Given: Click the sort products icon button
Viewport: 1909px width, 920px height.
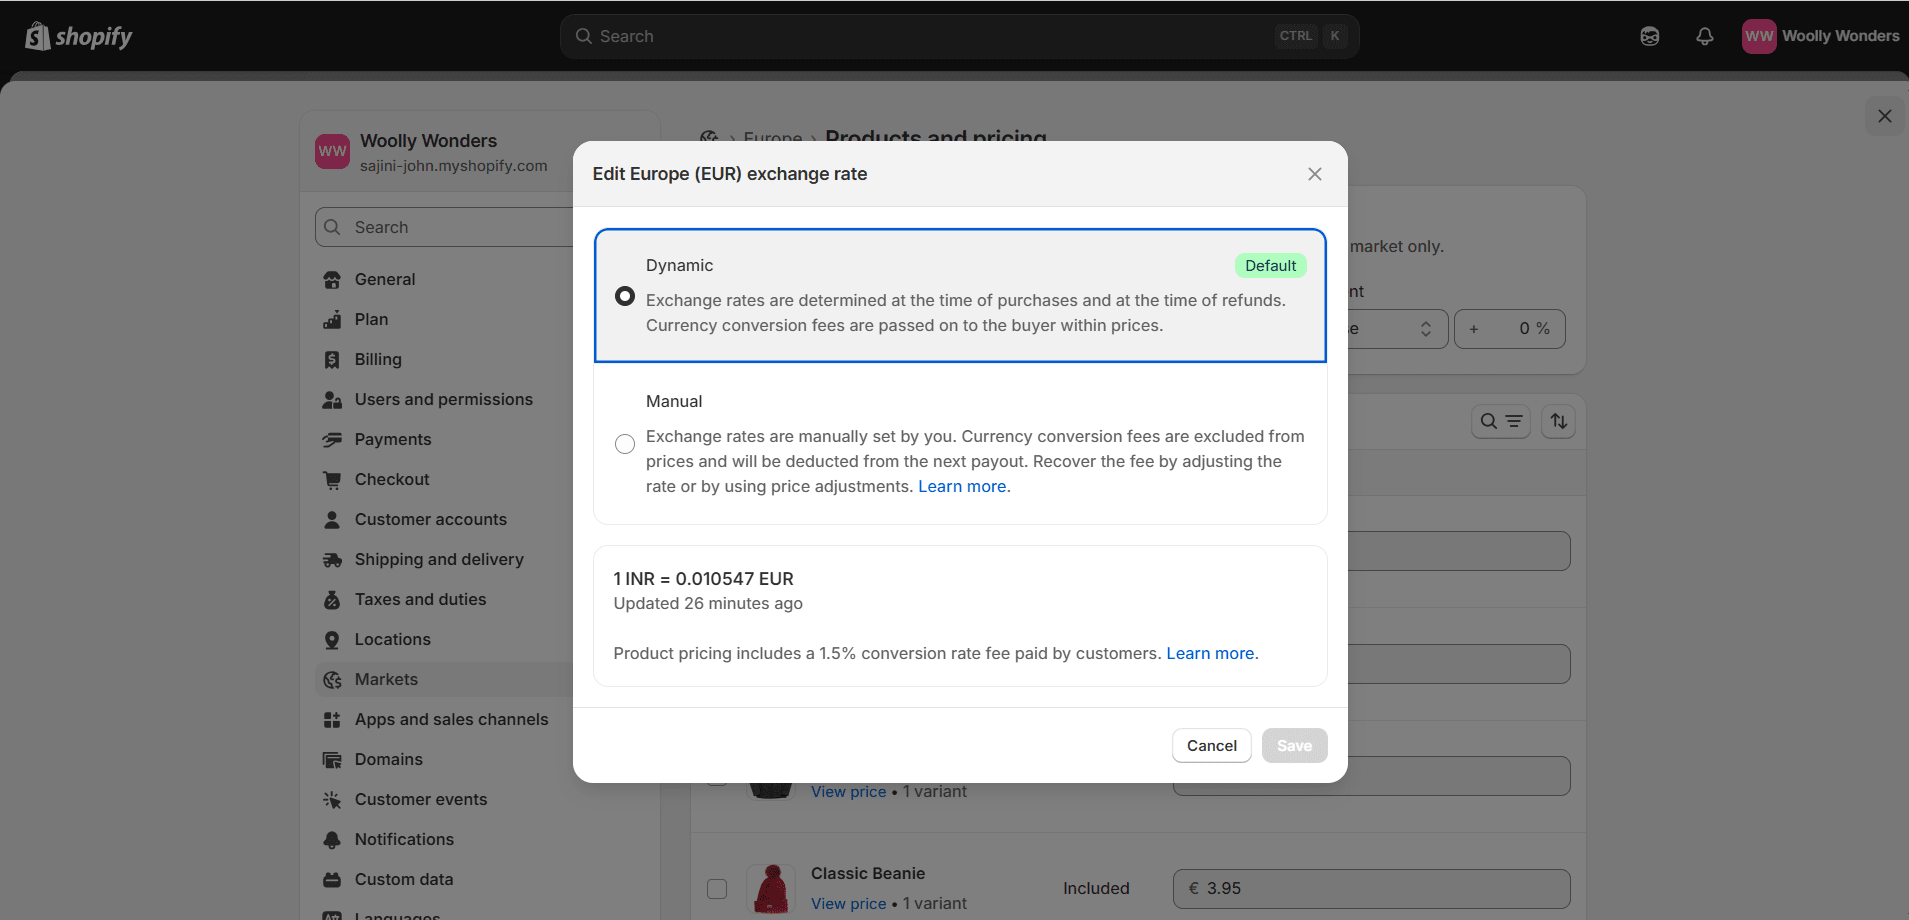Looking at the screenshot, I should (x=1558, y=421).
